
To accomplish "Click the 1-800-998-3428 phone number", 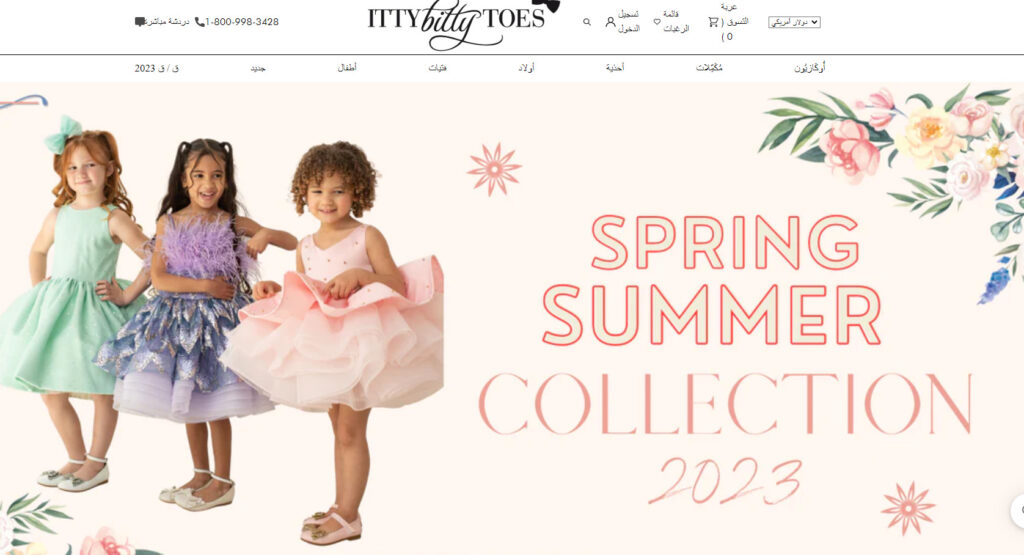I will (x=242, y=22).
